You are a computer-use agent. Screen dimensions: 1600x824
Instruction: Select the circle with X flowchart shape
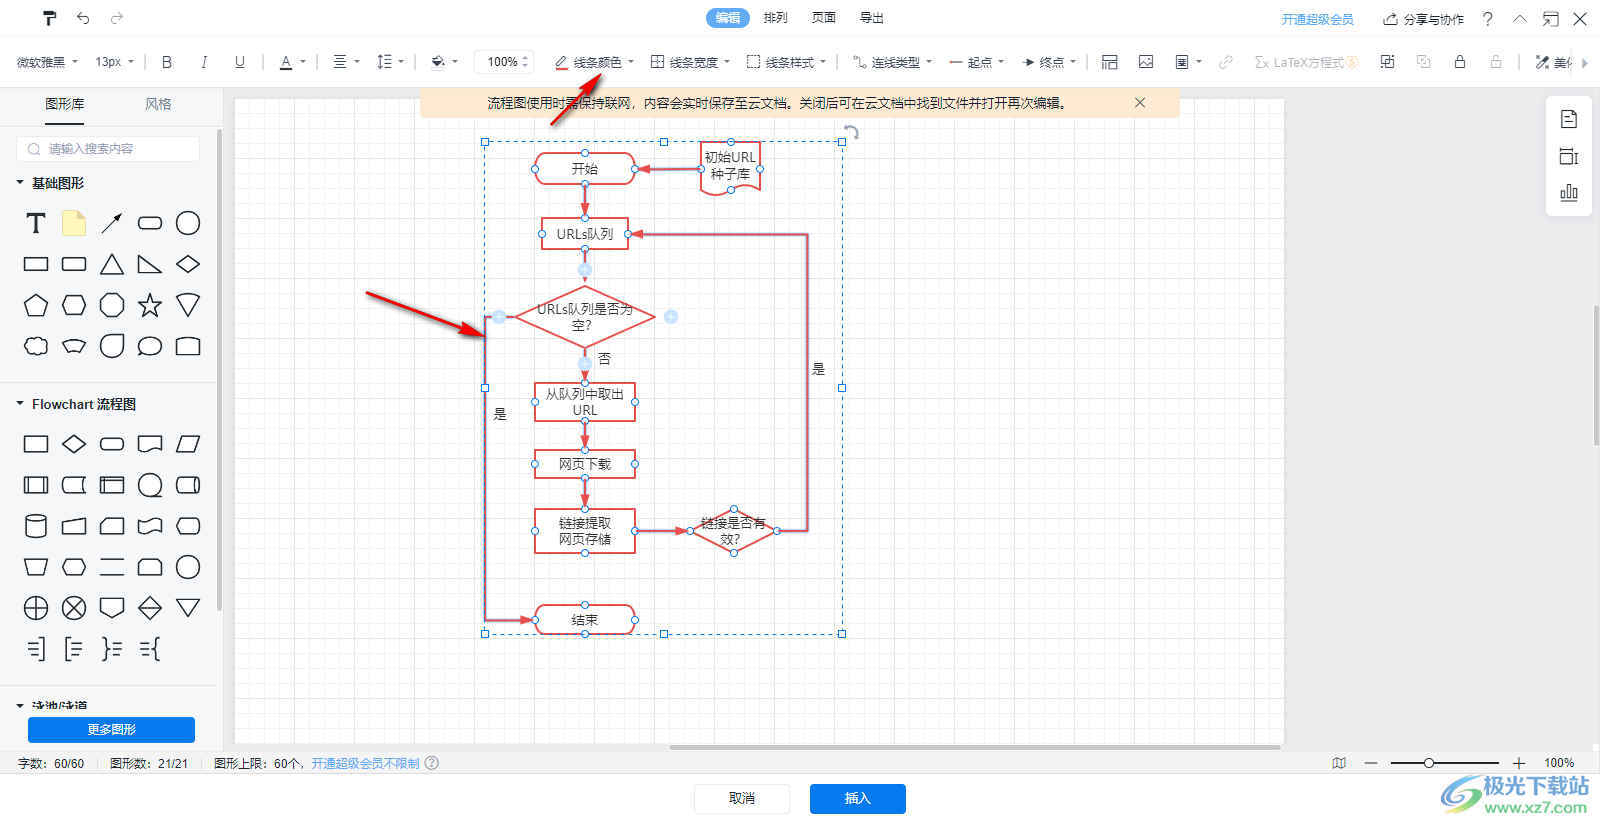[74, 608]
